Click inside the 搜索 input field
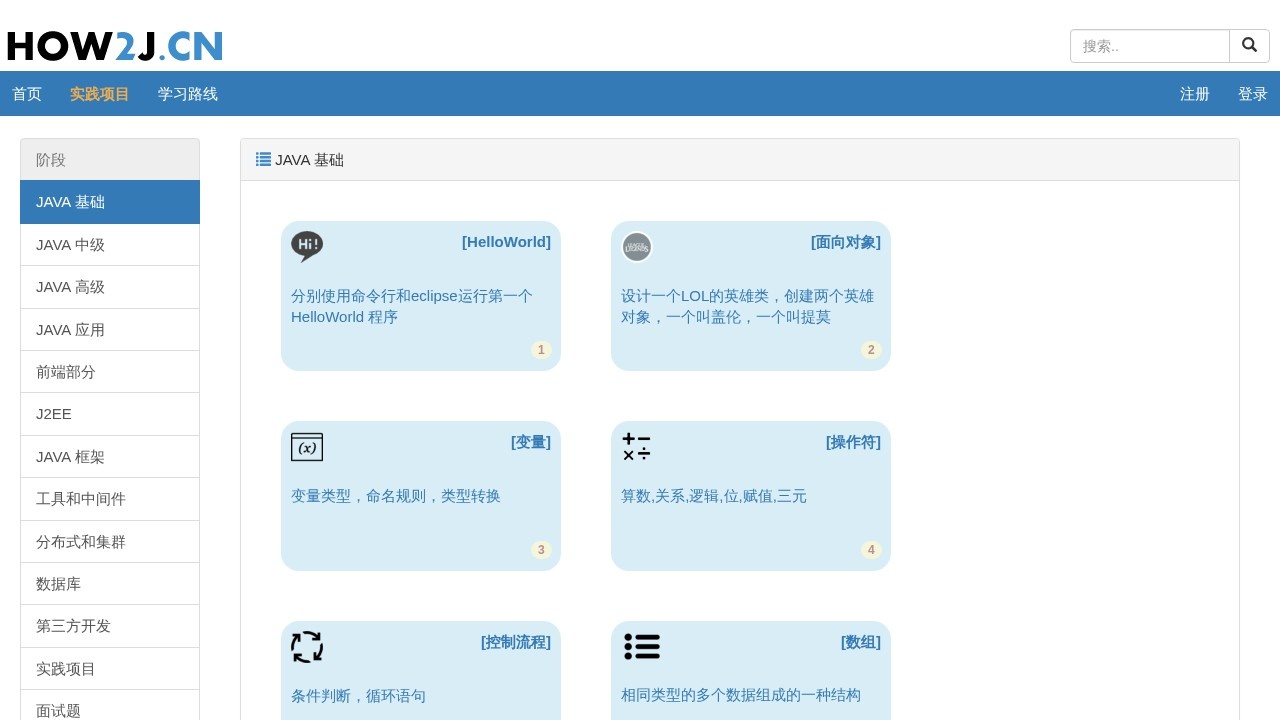Screen dimensions: 1280x720 pyautogui.click(x=1150, y=45)
